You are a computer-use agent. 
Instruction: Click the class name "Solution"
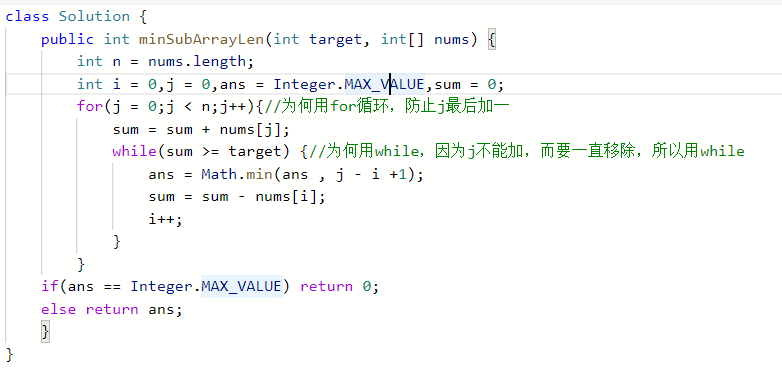tap(94, 16)
